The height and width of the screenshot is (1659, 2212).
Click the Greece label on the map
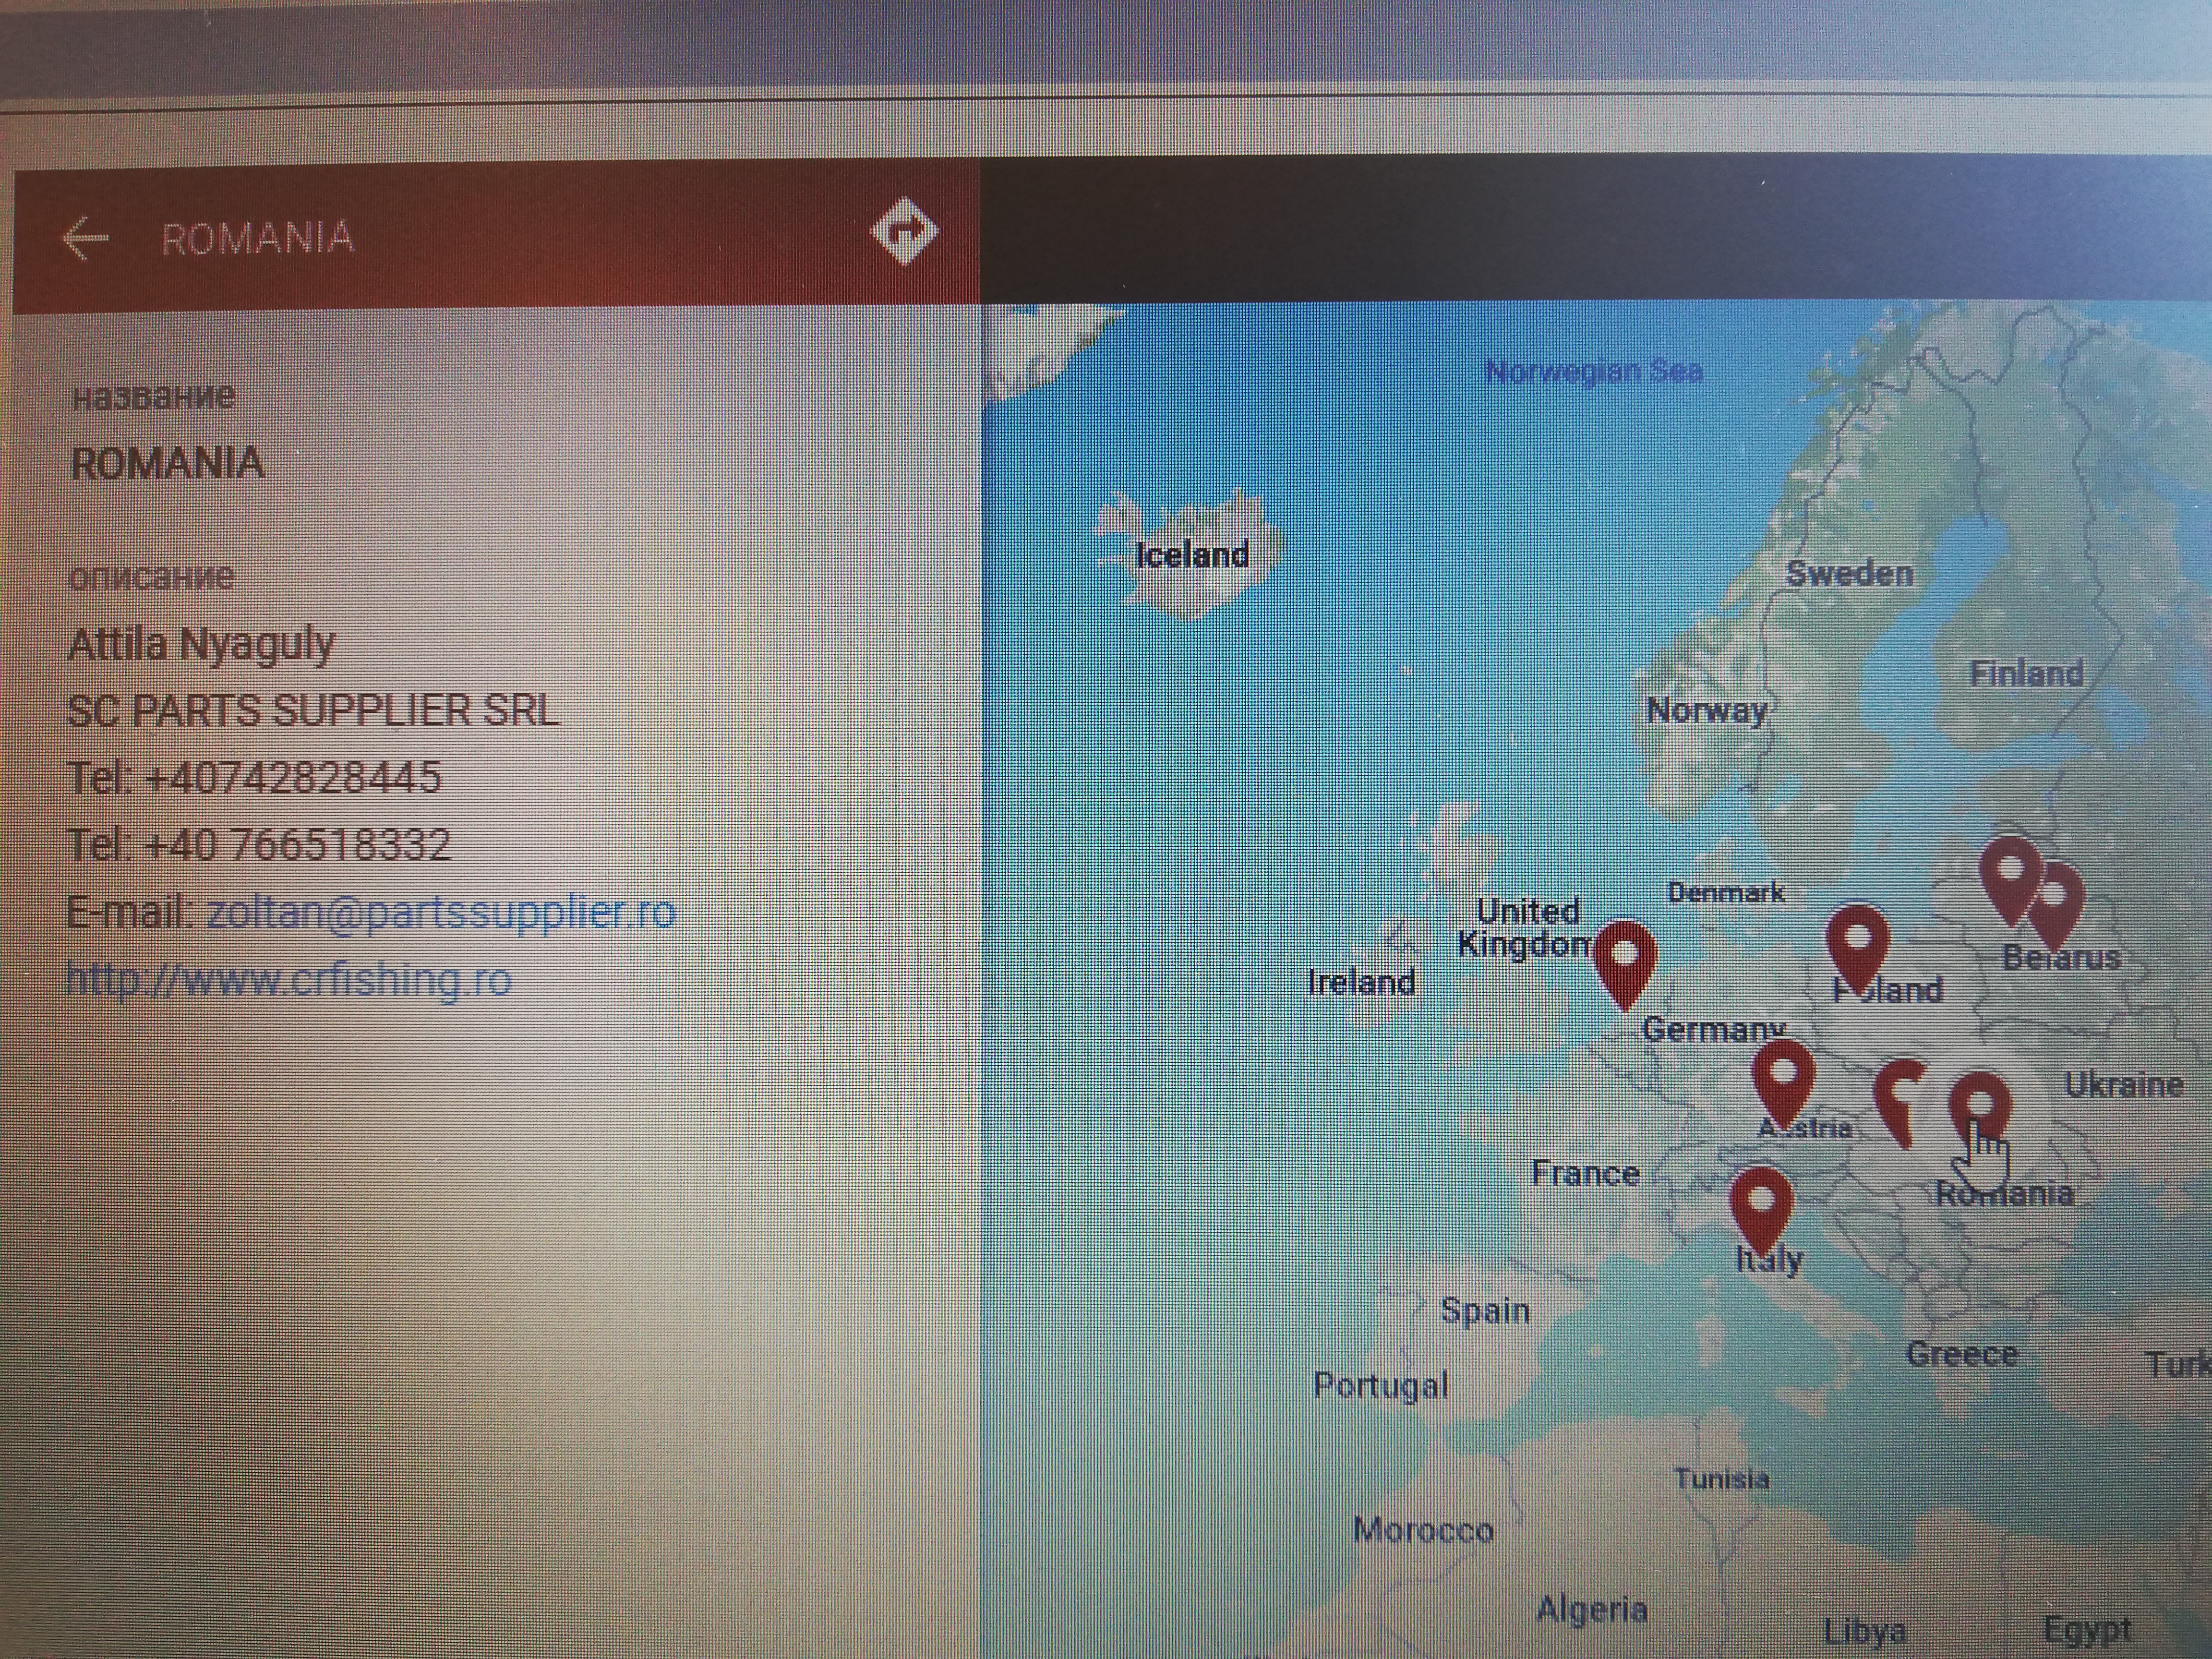[1962, 1355]
